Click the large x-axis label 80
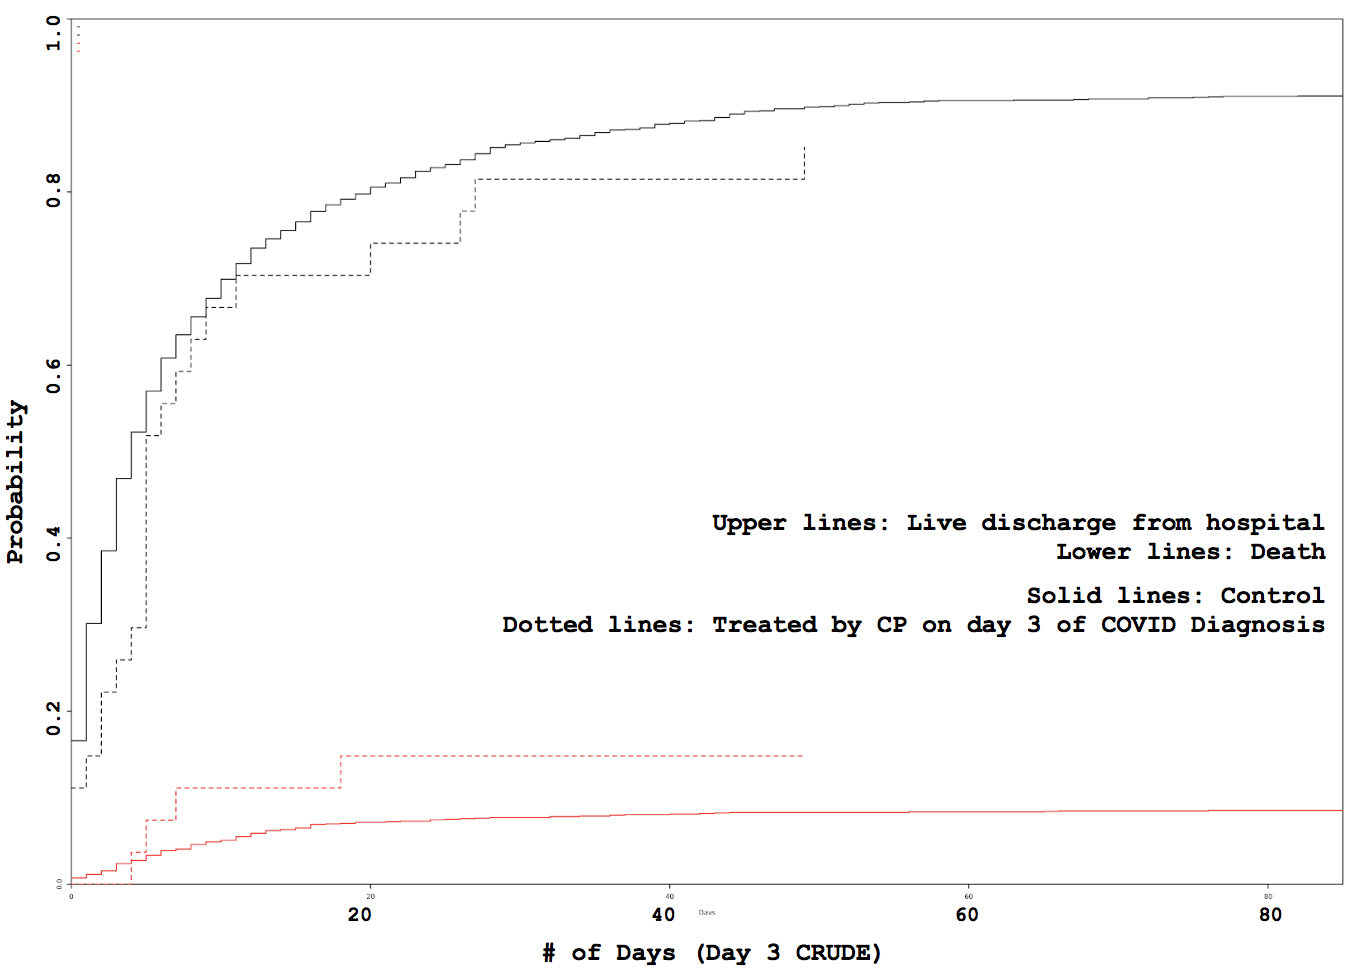The height and width of the screenshot is (978, 1356). pos(1270,914)
